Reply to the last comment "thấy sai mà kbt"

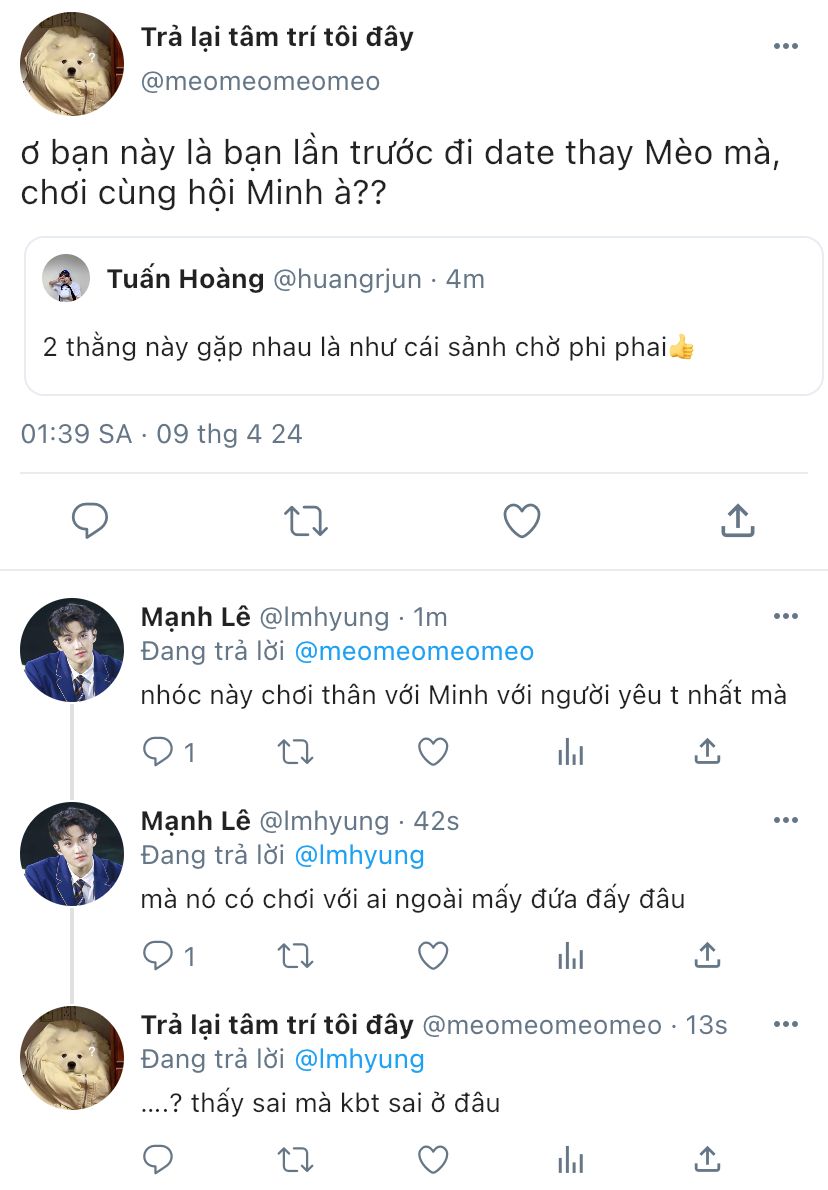click(158, 1160)
